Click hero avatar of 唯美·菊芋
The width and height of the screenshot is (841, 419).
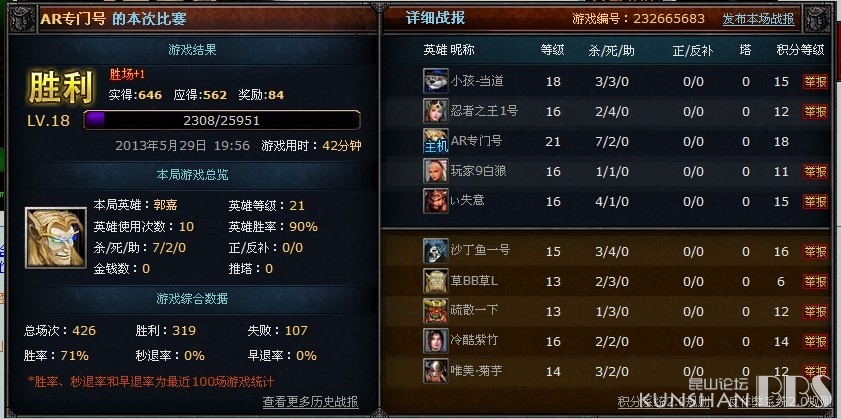436,371
